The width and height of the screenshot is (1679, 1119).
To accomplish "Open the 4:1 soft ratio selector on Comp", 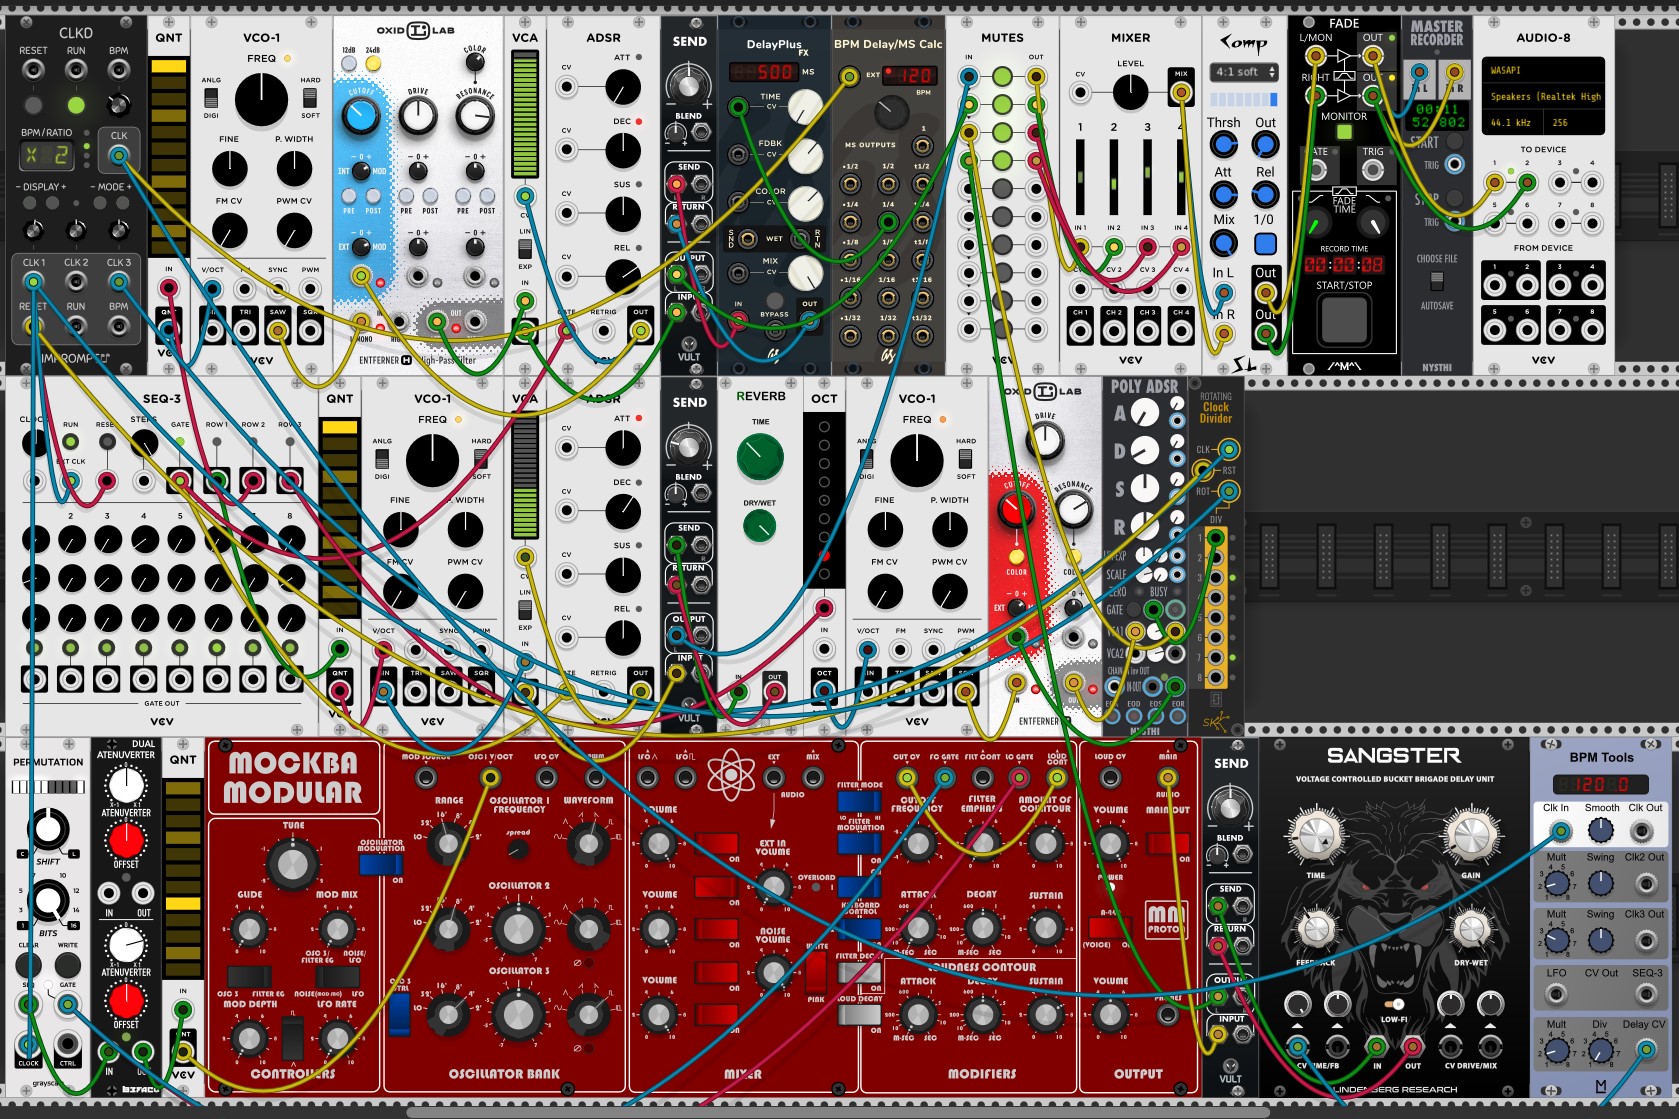I will 1244,72.
